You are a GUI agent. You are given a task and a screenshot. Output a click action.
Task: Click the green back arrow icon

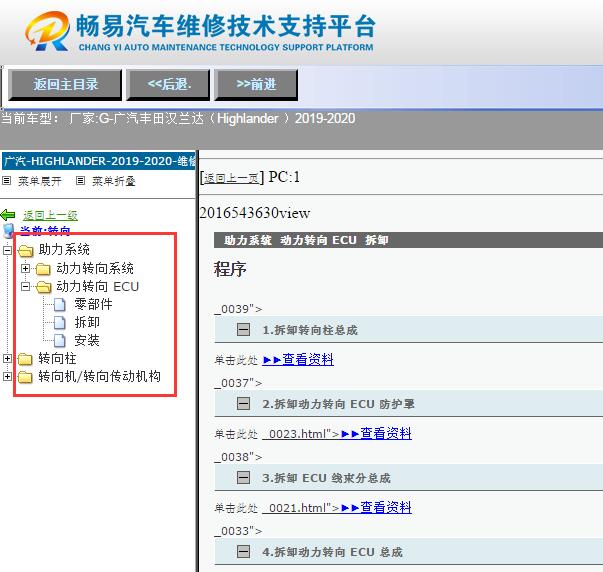coord(8,215)
